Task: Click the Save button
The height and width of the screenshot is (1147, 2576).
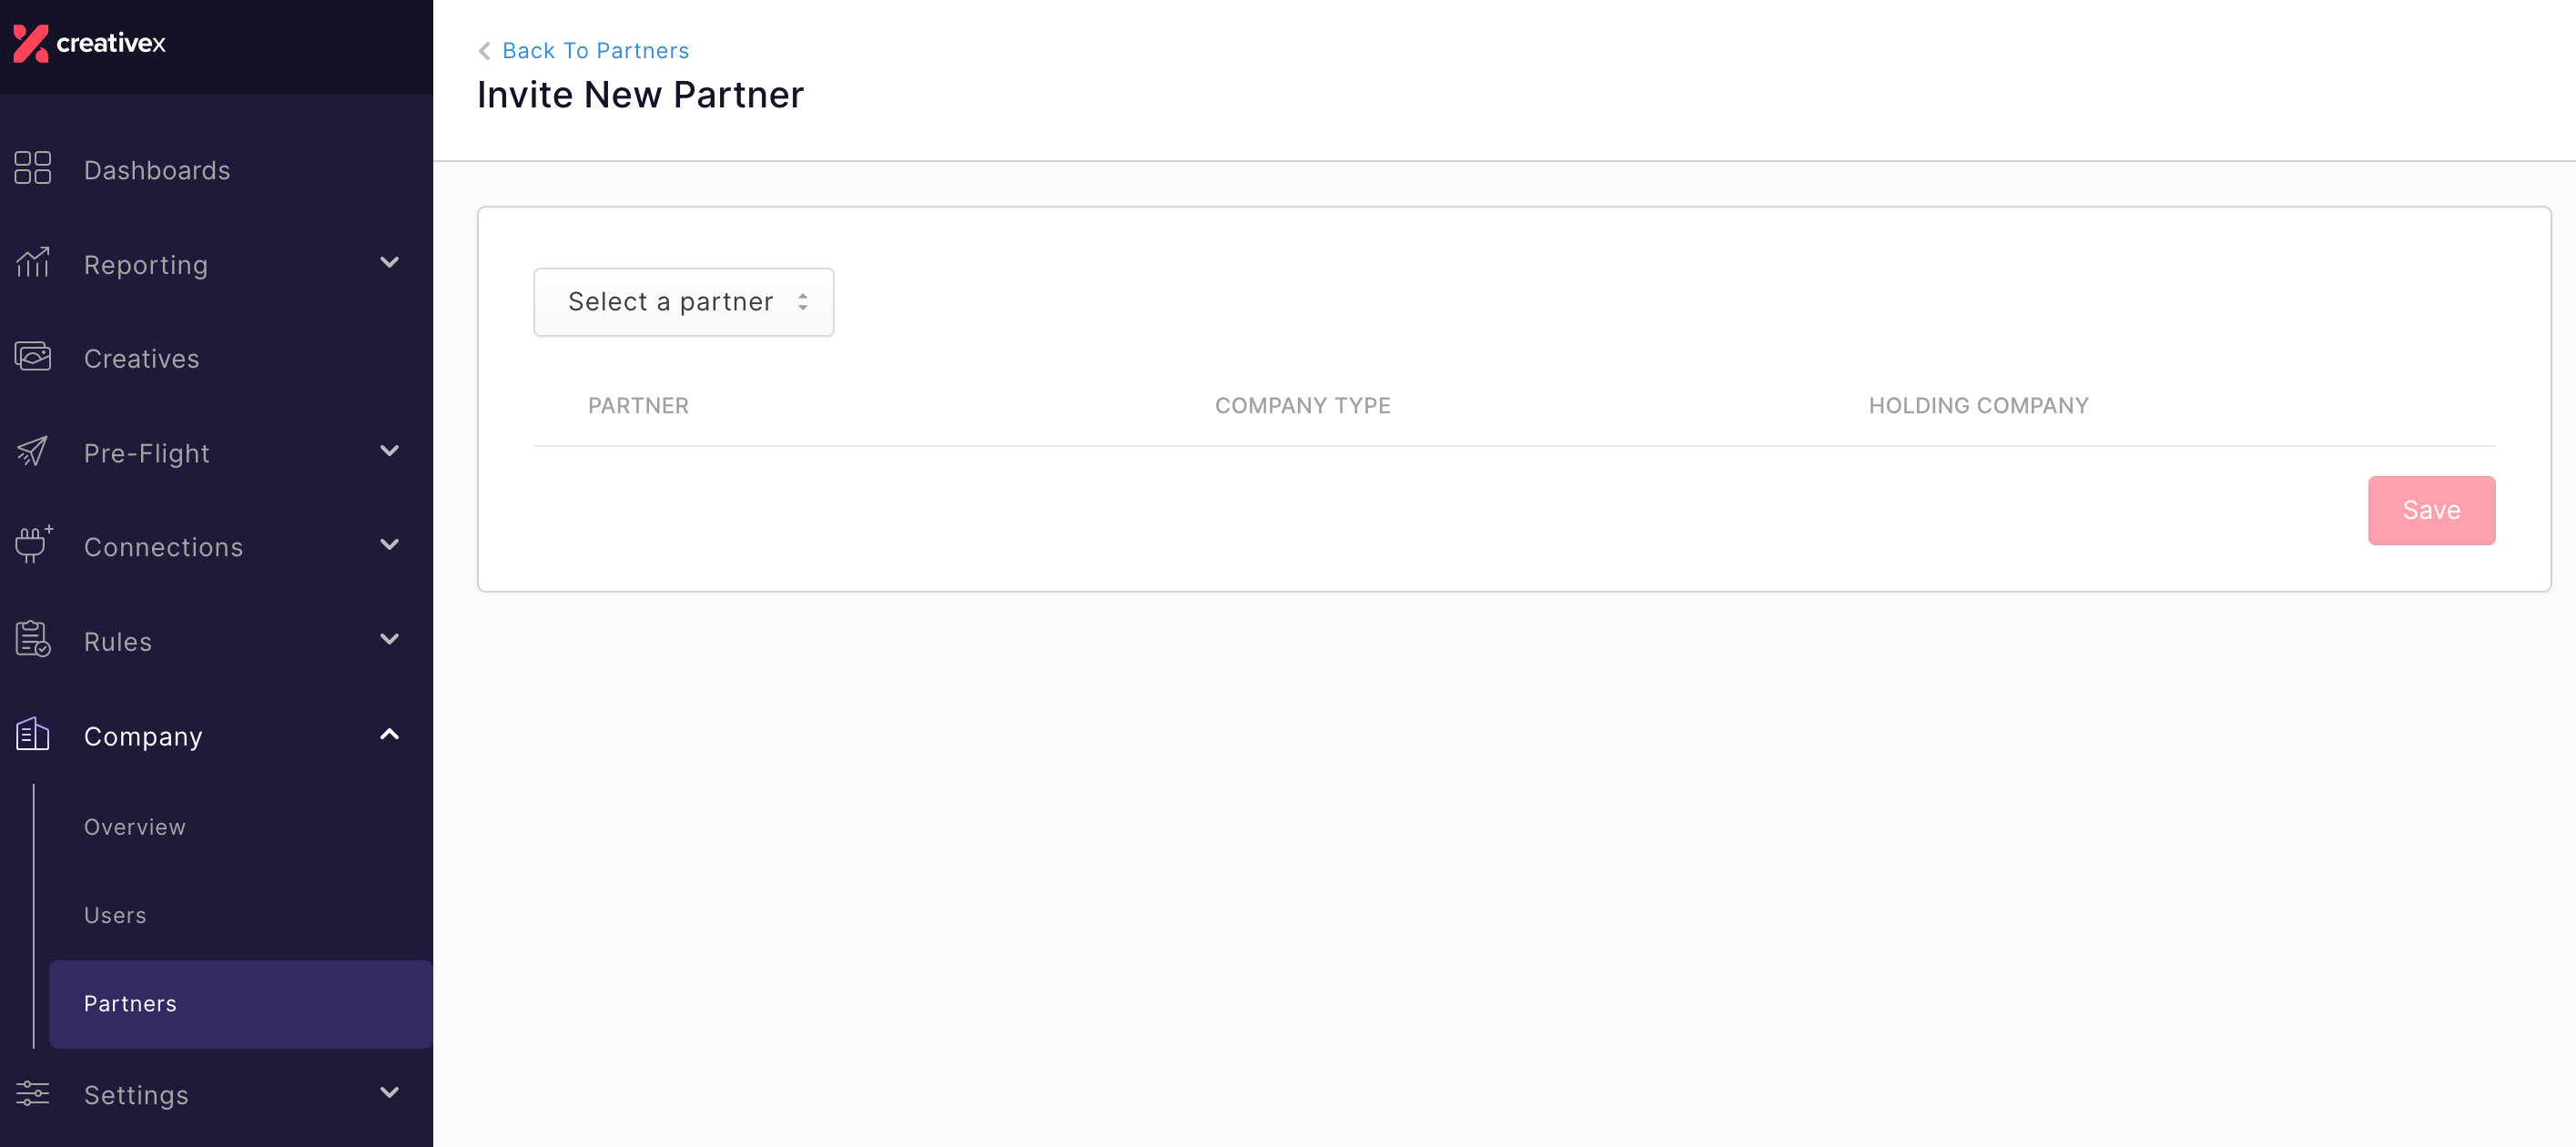Action: (x=2431, y=511)
